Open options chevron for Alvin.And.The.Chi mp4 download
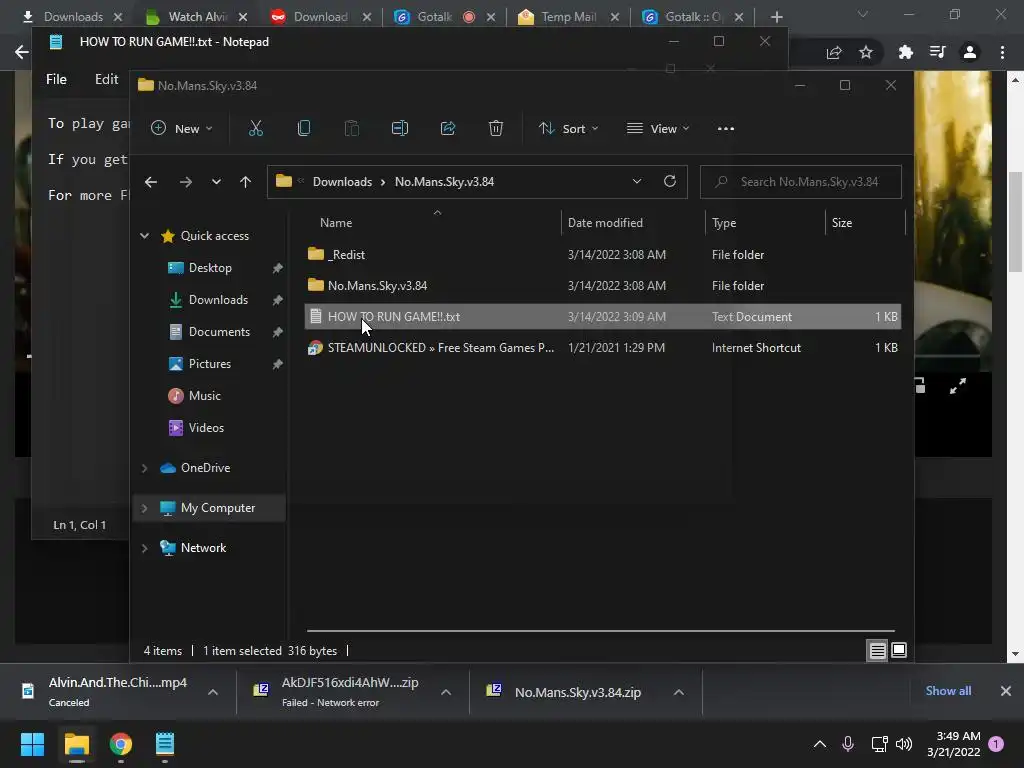Viewport: 1024px width, 768px height. 213,692
